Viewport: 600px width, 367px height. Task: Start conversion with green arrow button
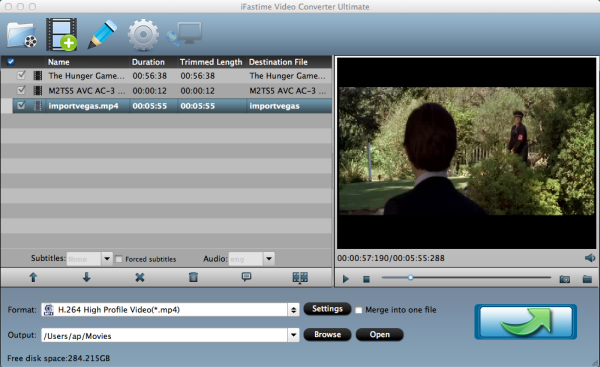coord(526,322)
